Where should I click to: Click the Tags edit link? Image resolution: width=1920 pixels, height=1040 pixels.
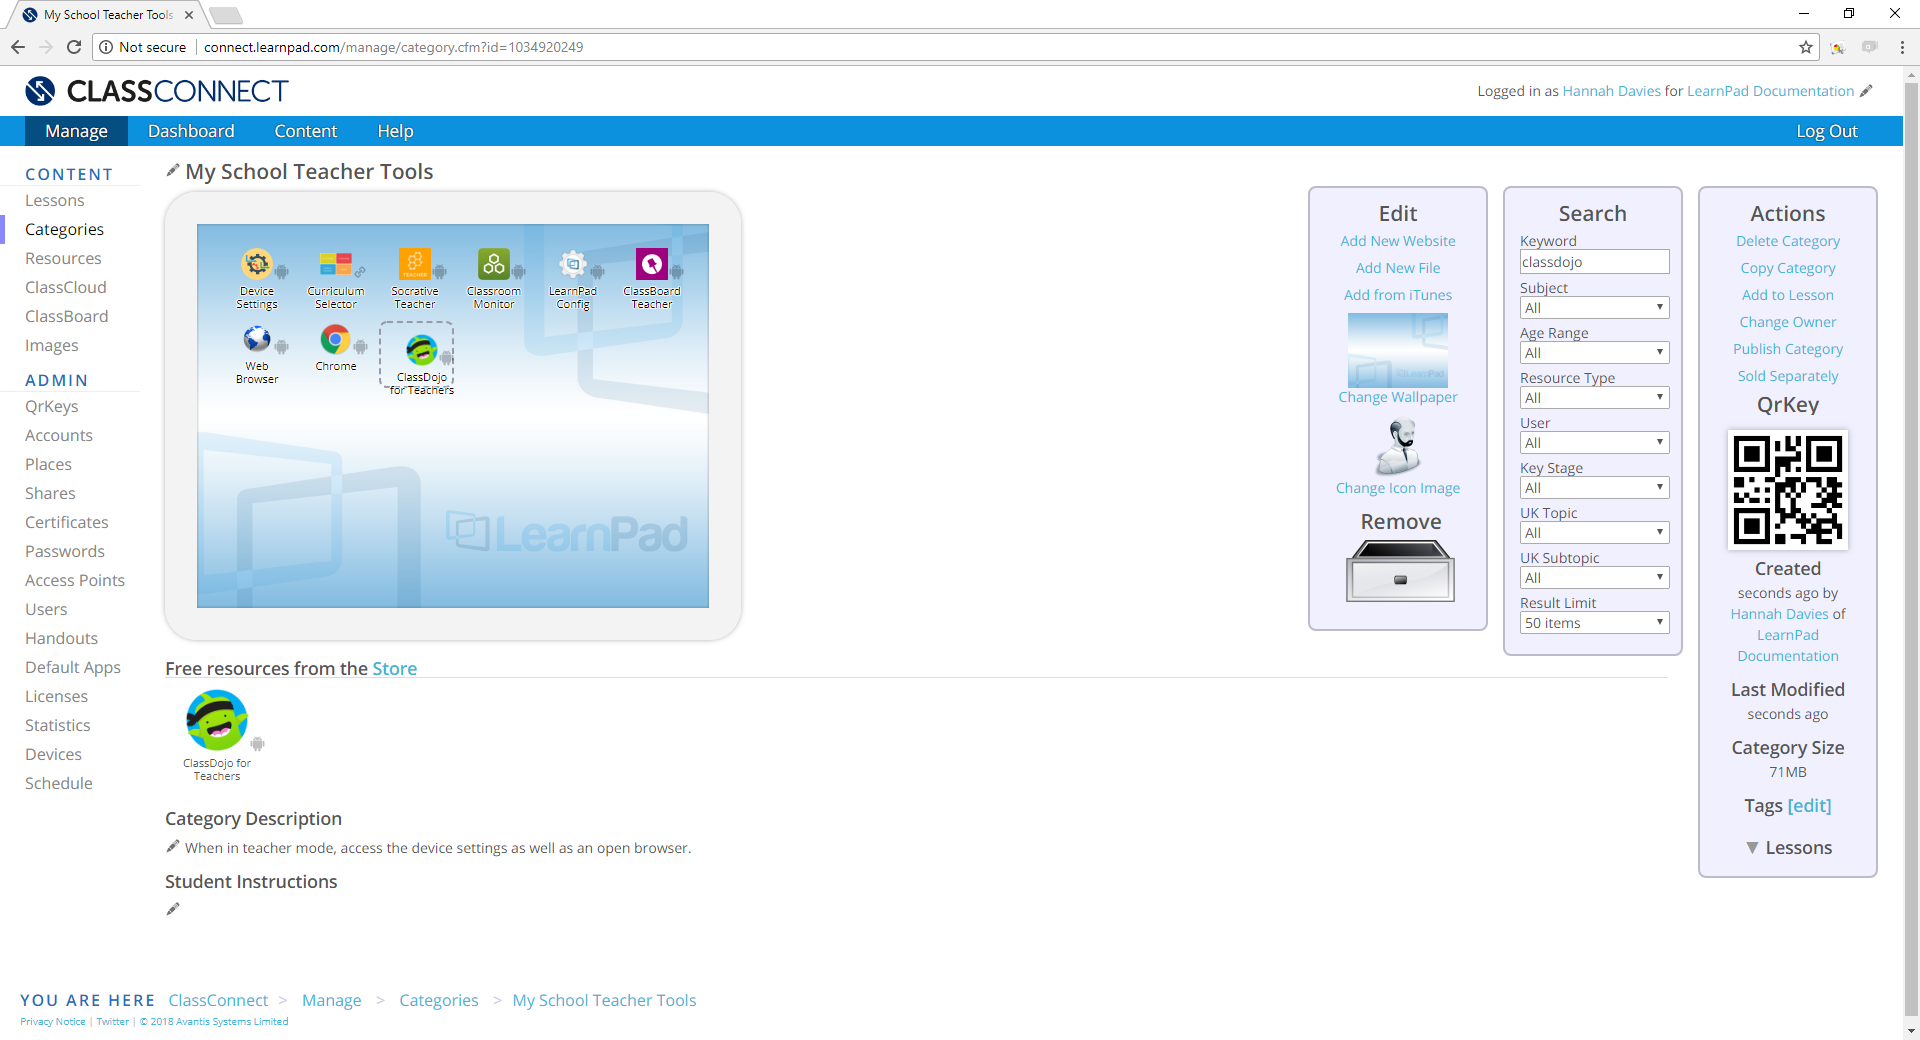pyautogui.click(x=1809, y=806)
